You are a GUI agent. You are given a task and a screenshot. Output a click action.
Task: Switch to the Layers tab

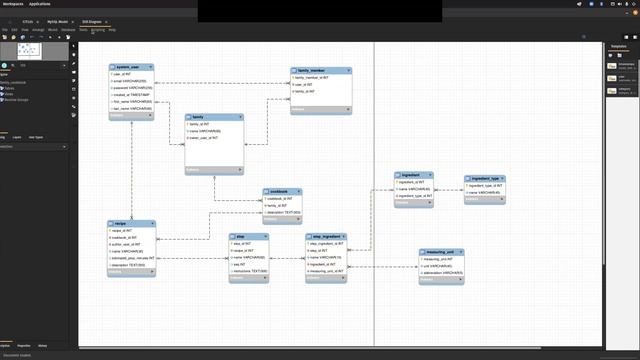pos(17,138)
